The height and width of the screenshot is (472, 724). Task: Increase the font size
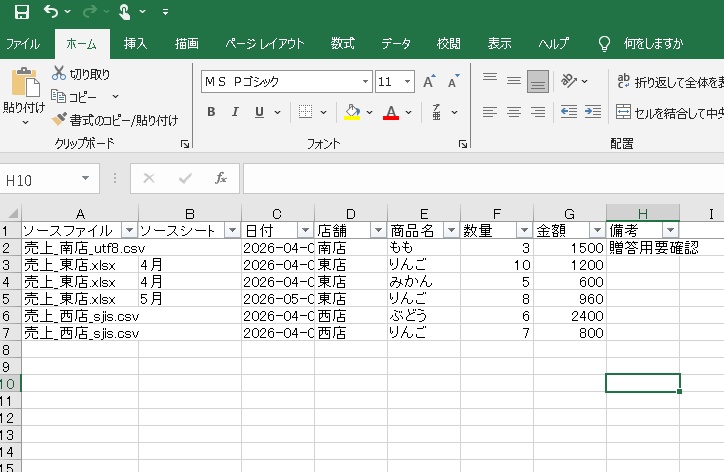429,82
